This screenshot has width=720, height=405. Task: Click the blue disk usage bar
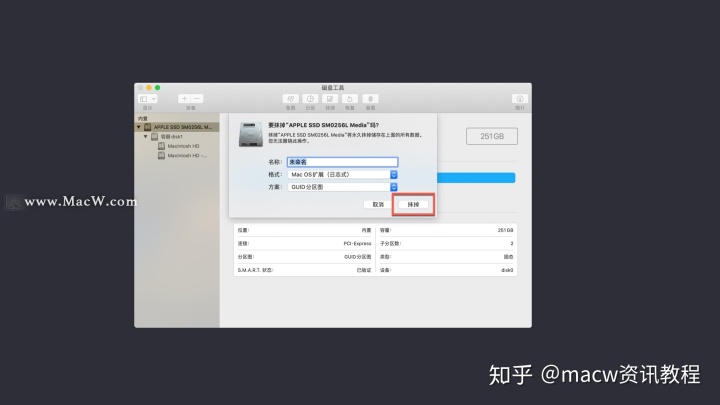pos(476,178)
